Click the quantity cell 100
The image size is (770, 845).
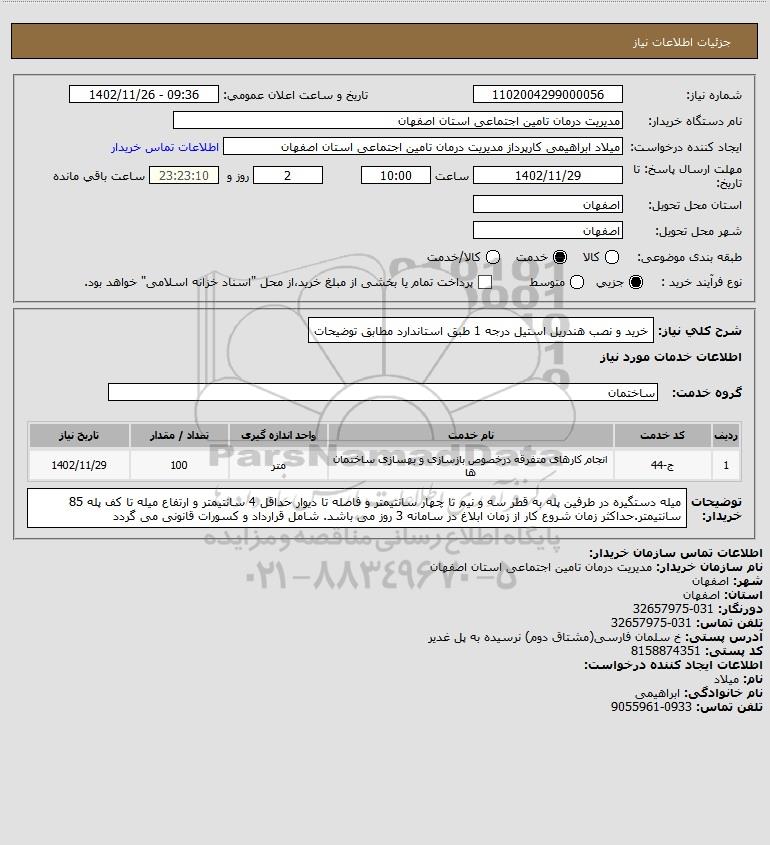pyautogui.click(x=179, y=465)
